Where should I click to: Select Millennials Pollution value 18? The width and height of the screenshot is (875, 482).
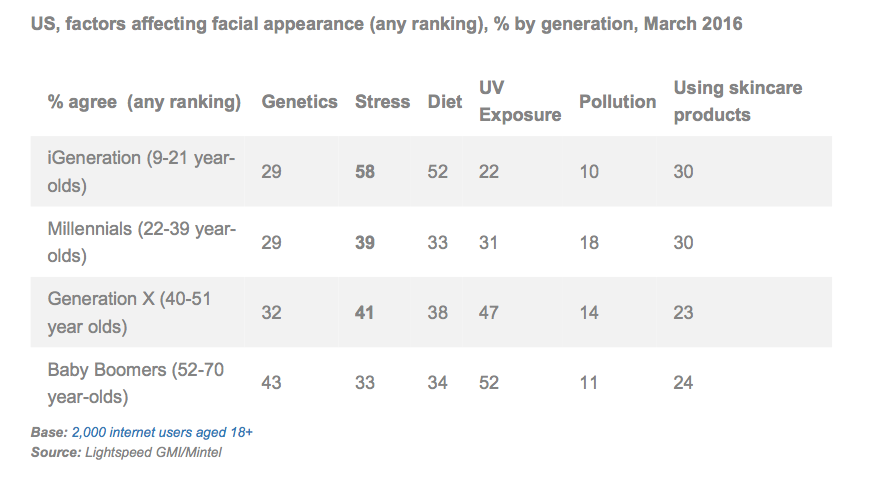pos(589,243)
